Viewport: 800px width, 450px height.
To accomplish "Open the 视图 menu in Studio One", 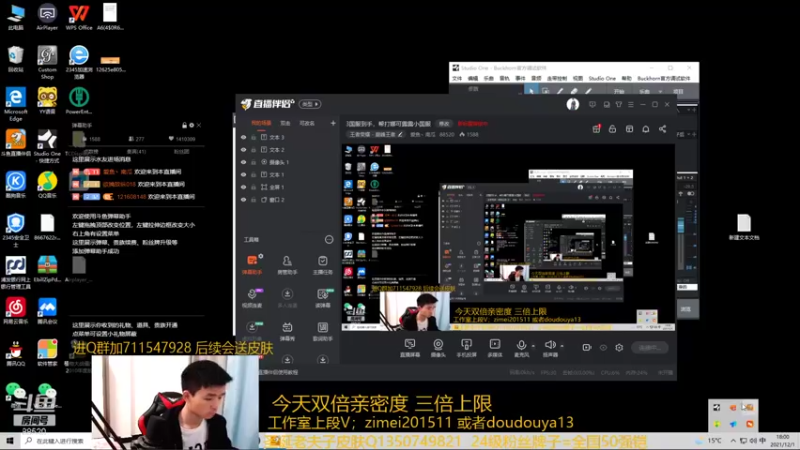I will 578,79.
